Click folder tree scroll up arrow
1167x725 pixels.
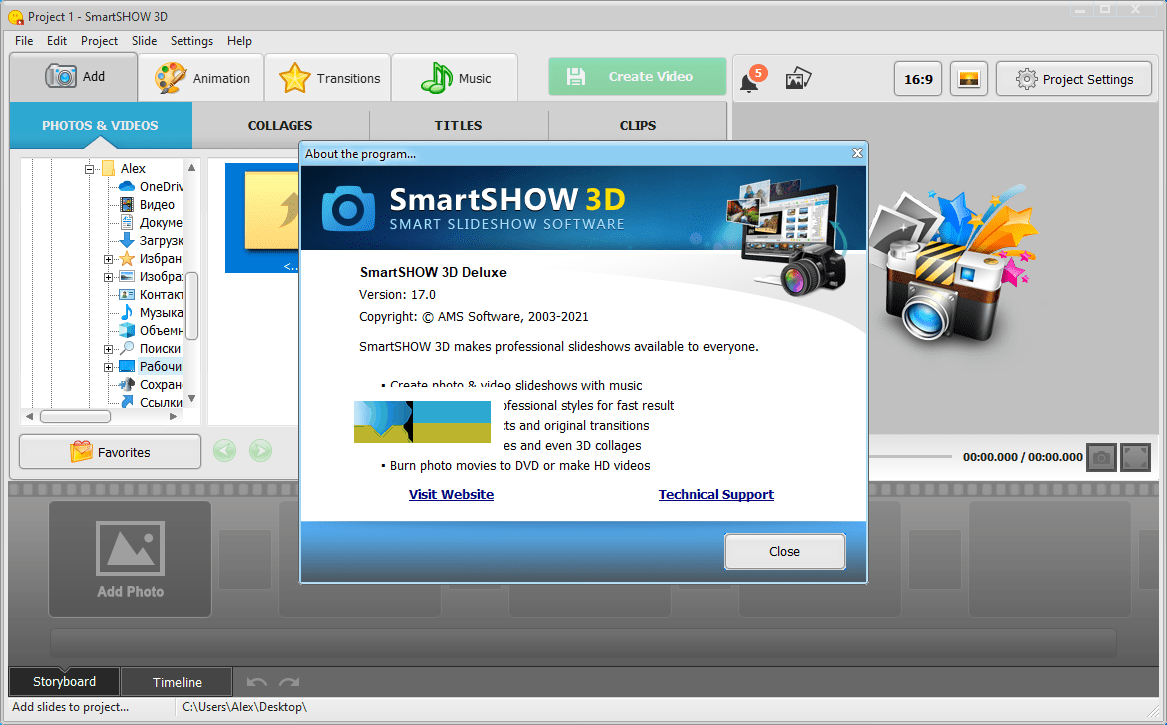191,167
